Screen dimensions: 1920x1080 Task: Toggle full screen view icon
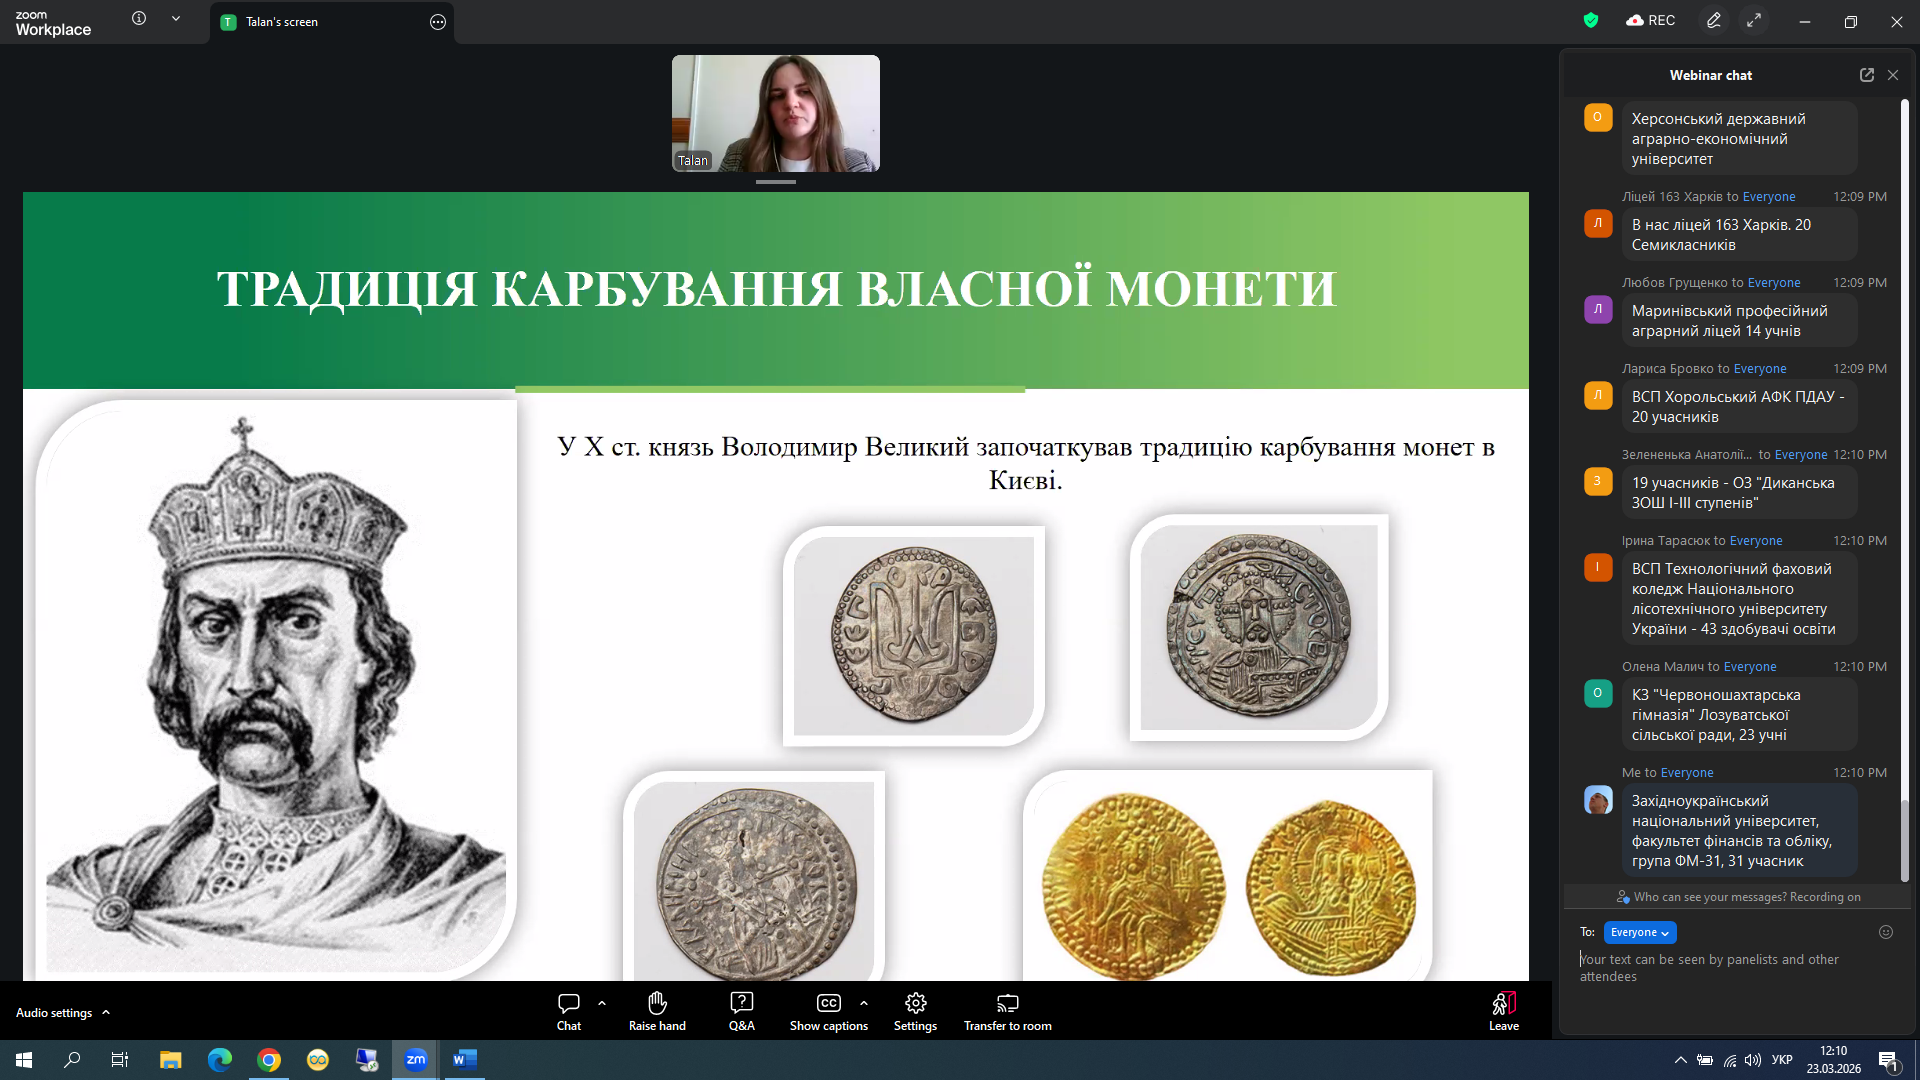(1754, 21)
